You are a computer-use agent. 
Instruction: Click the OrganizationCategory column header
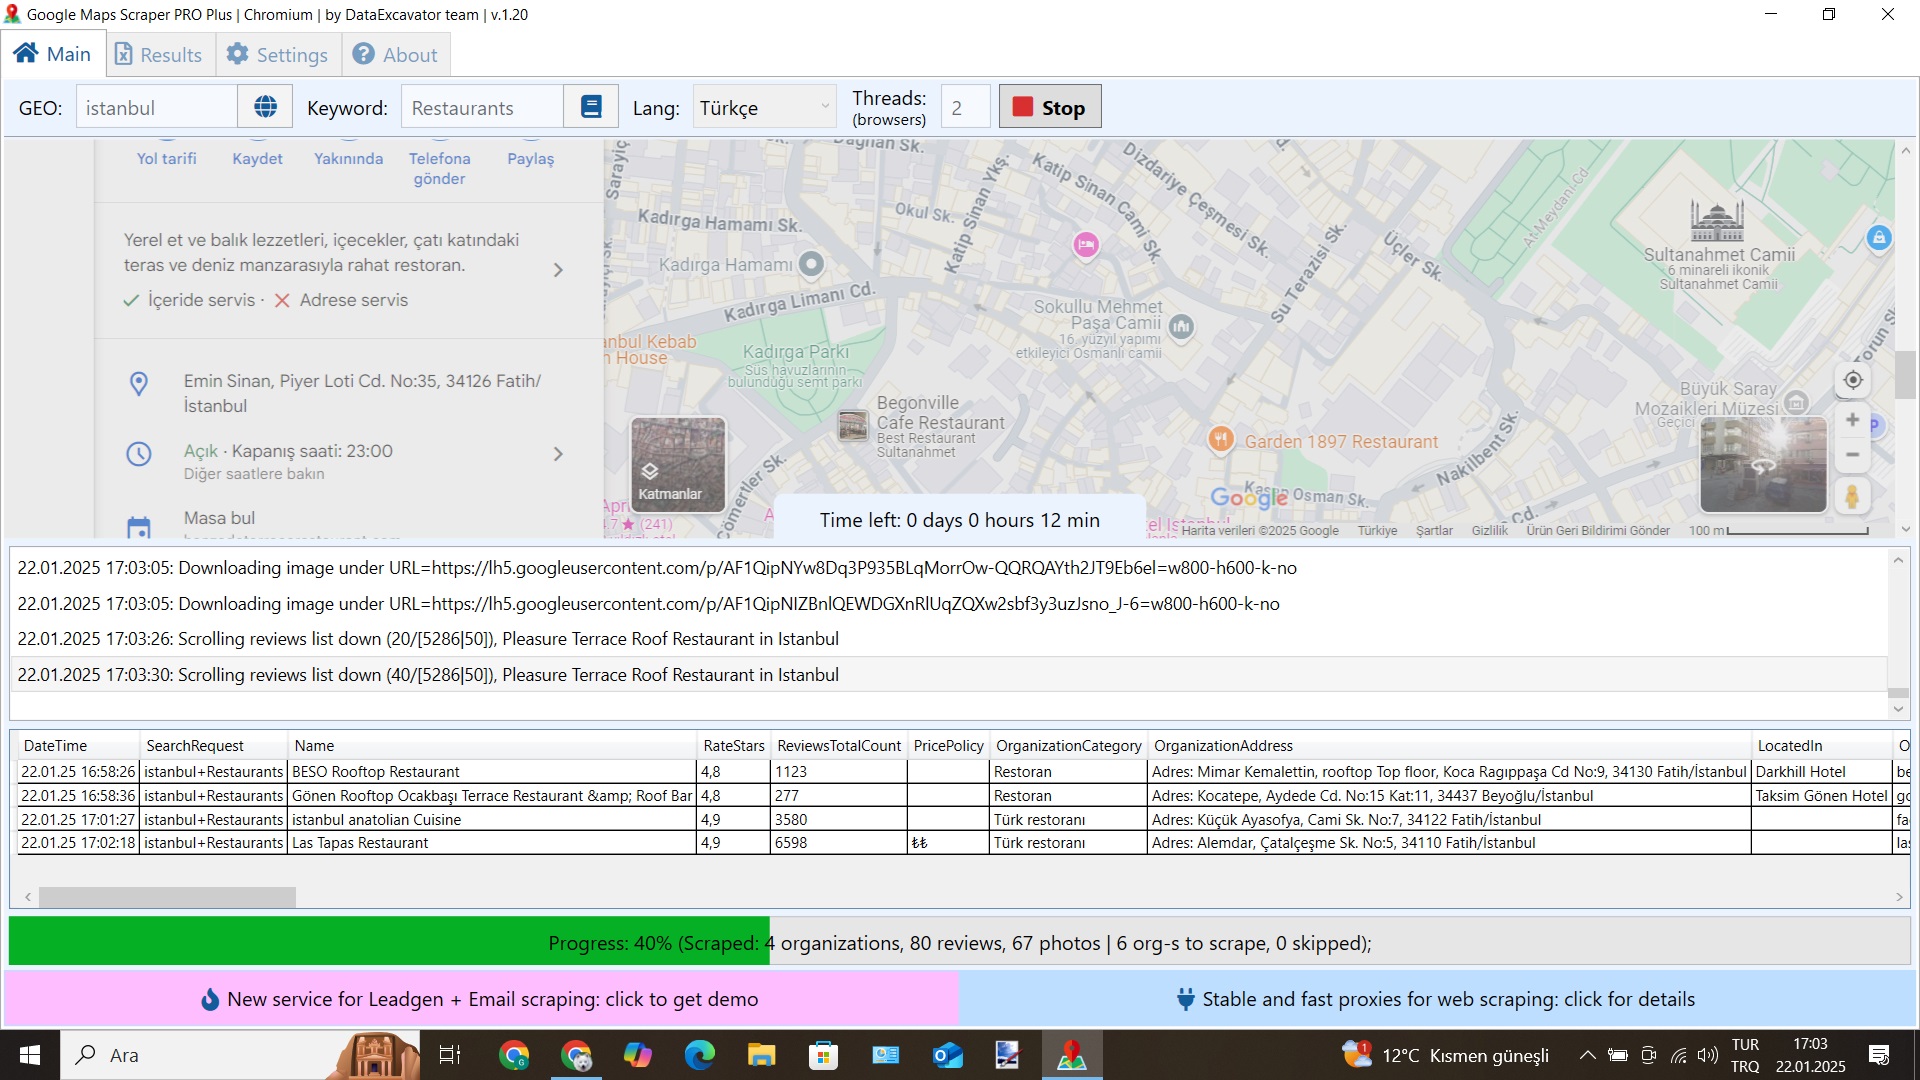coord(1069,746)
